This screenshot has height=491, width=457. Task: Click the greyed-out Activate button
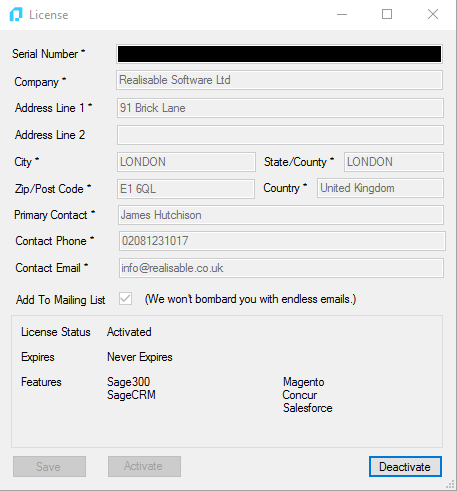pos(144,466)
